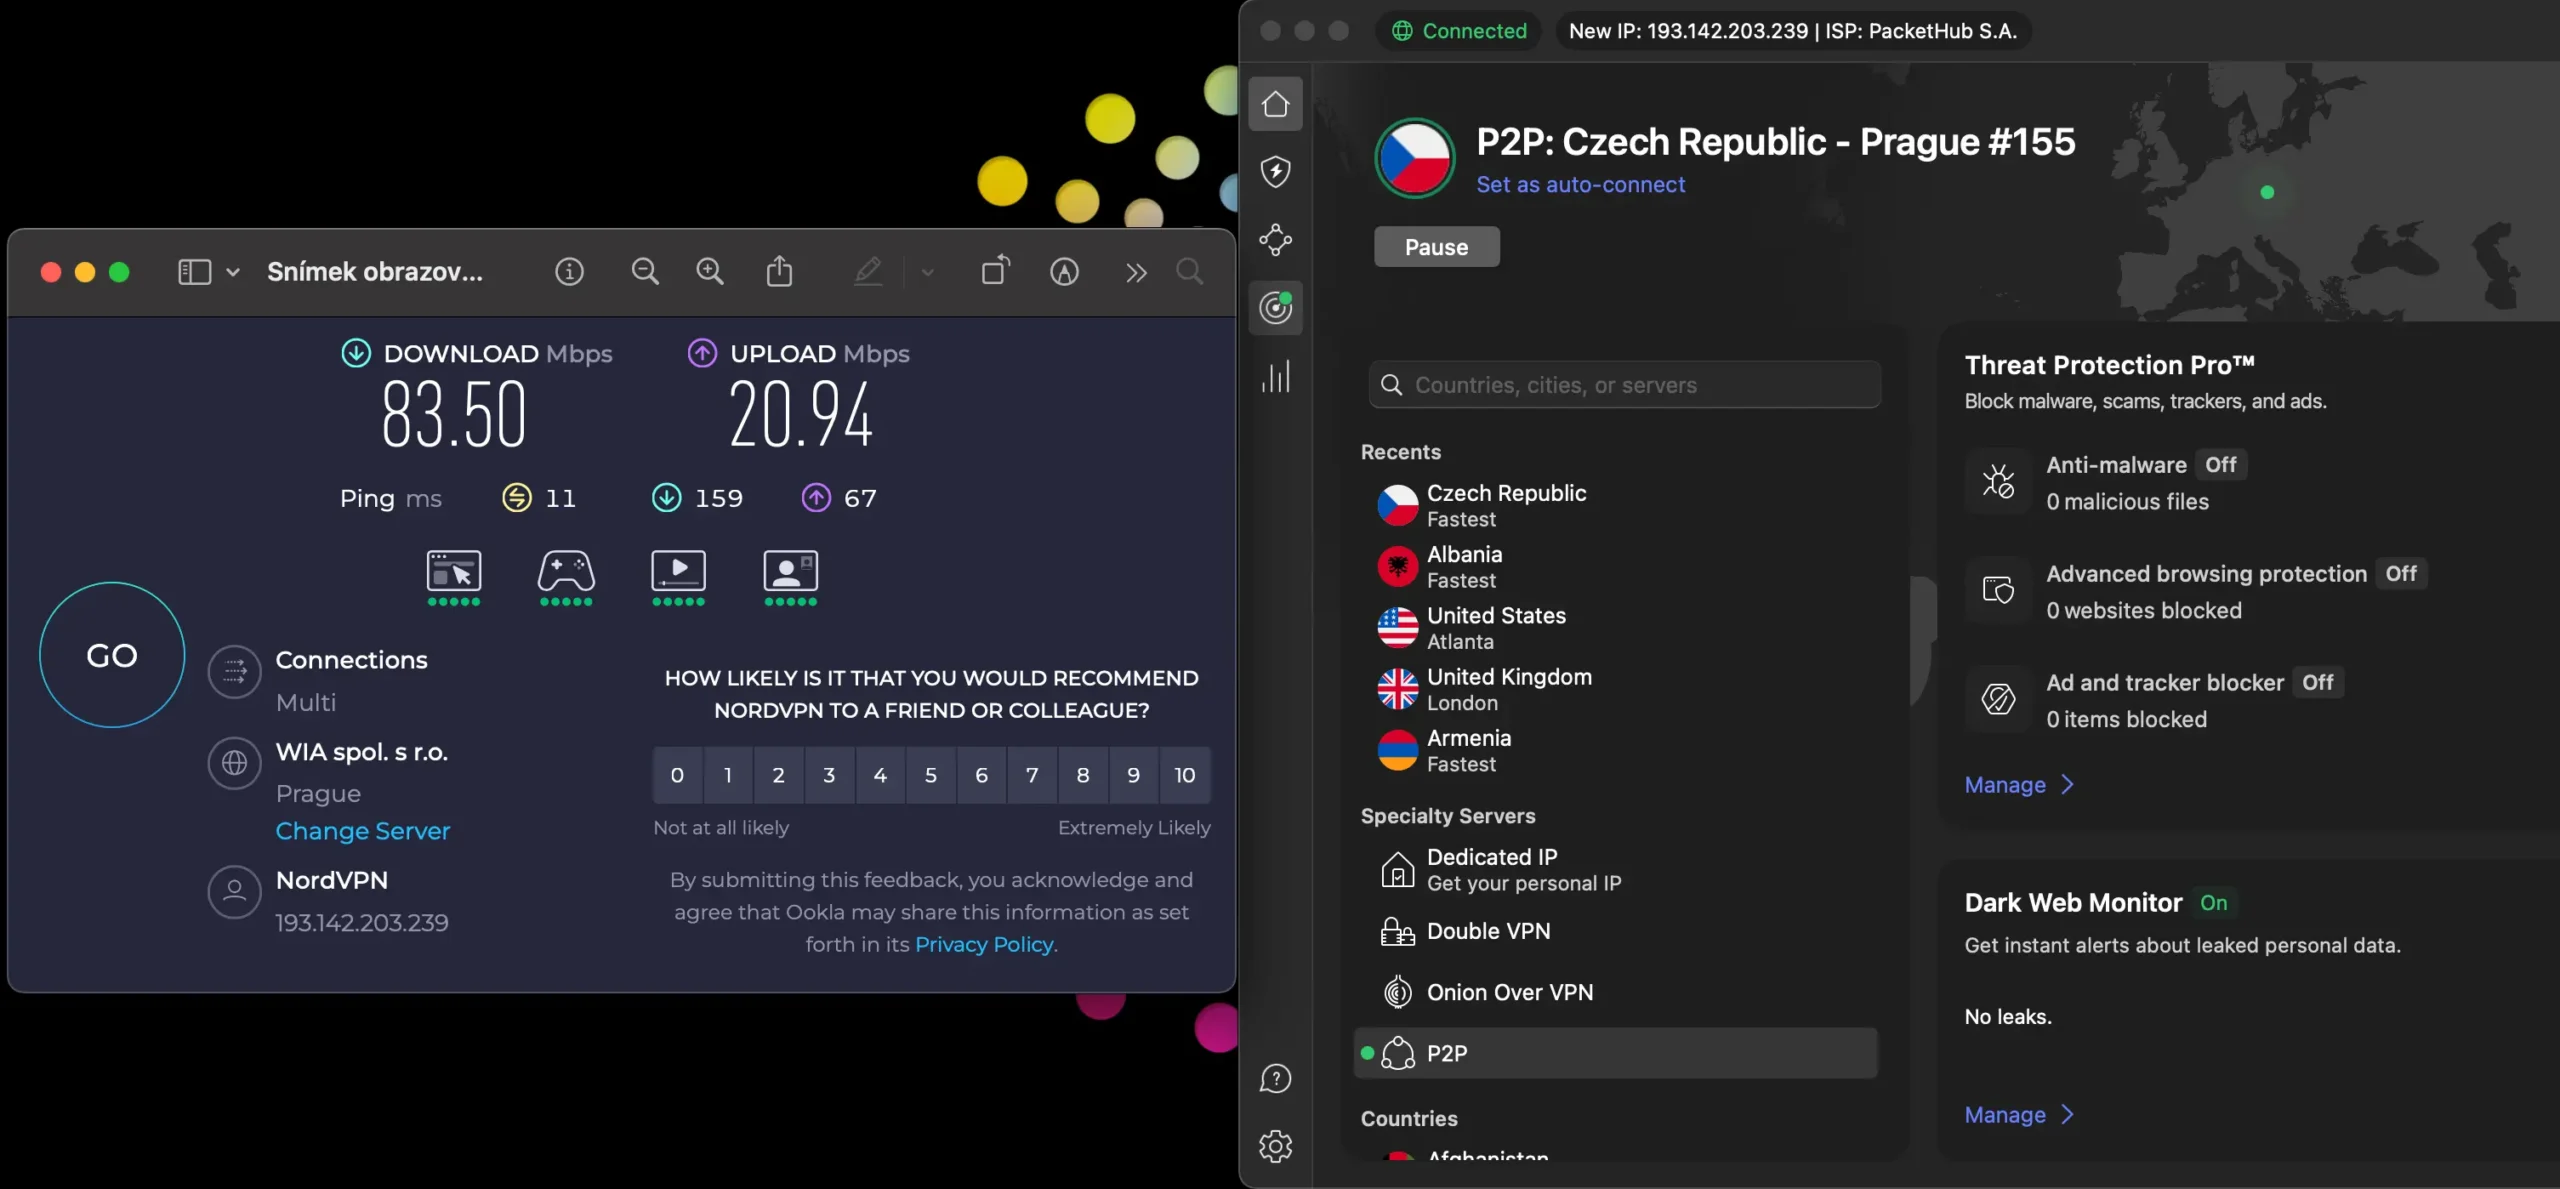
Task: Open Threat Protection shield icon in sidebar
Action: [x=1275, y=172]
